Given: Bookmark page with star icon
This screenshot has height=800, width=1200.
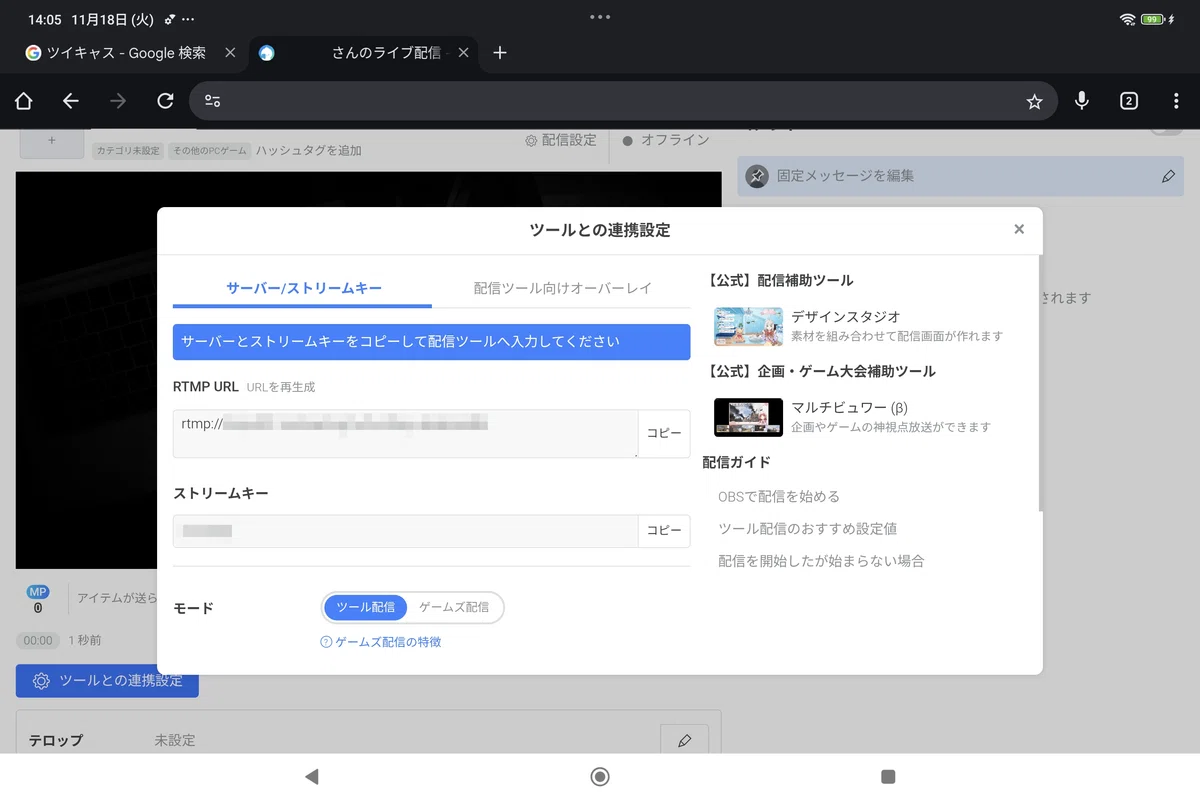Looking at the screenshot, I should (1034, 101).
